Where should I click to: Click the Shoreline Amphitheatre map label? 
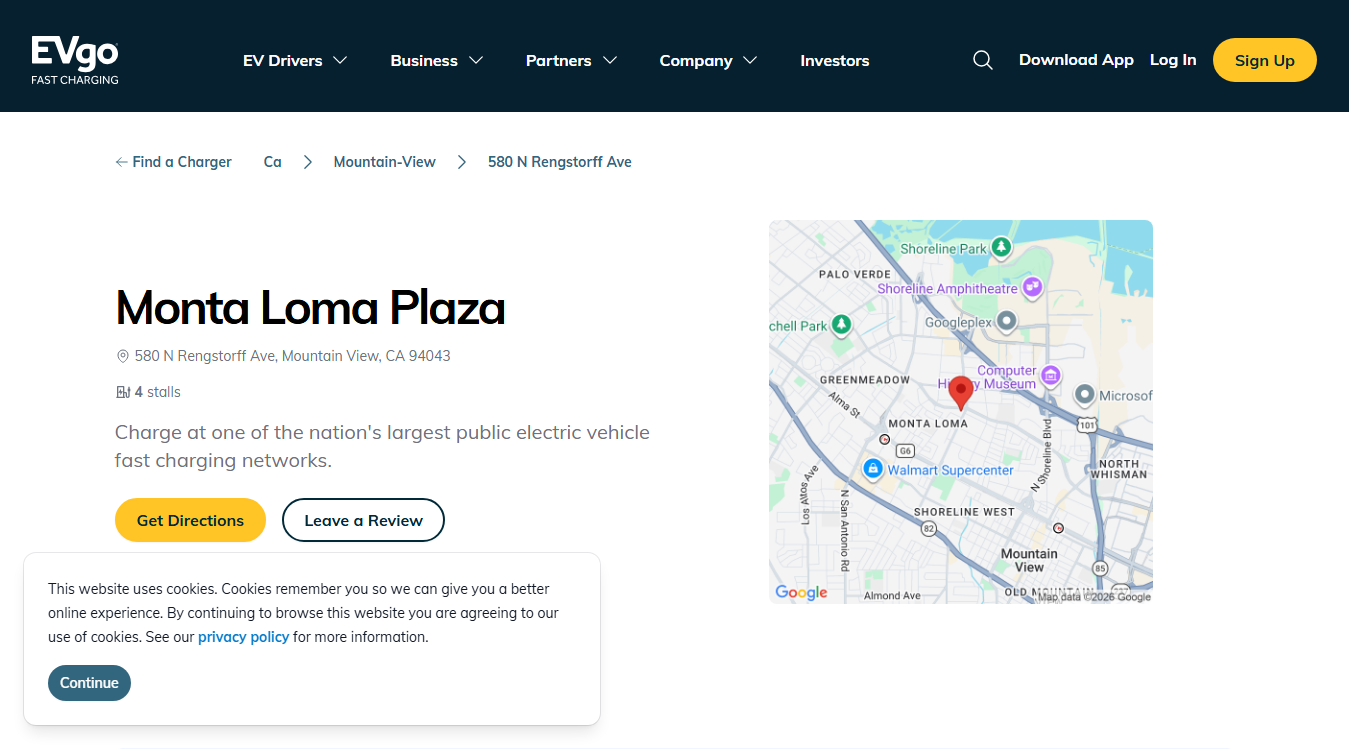[x=947, y=289]
